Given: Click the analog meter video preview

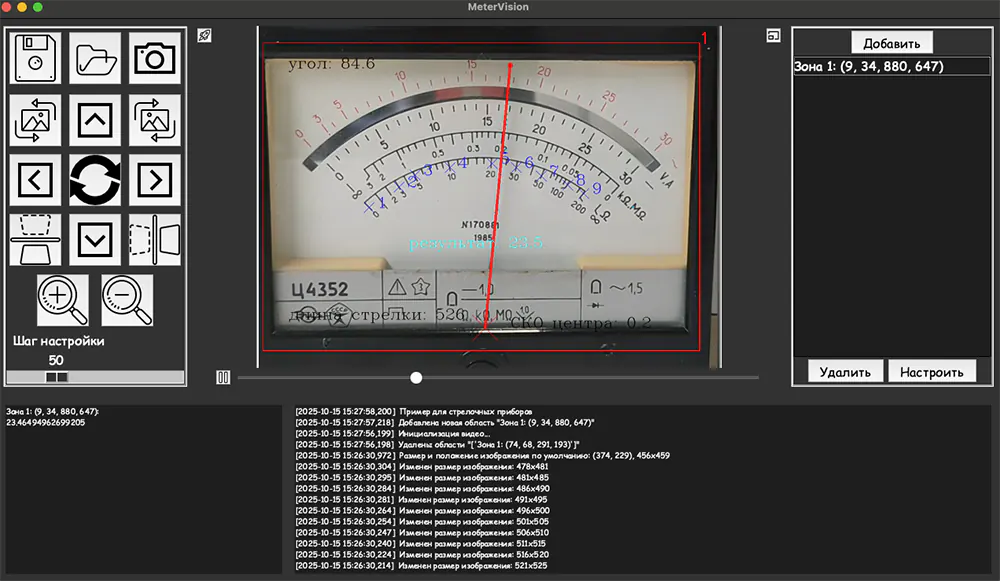Looking at the screenshot, I should point(490,196).
